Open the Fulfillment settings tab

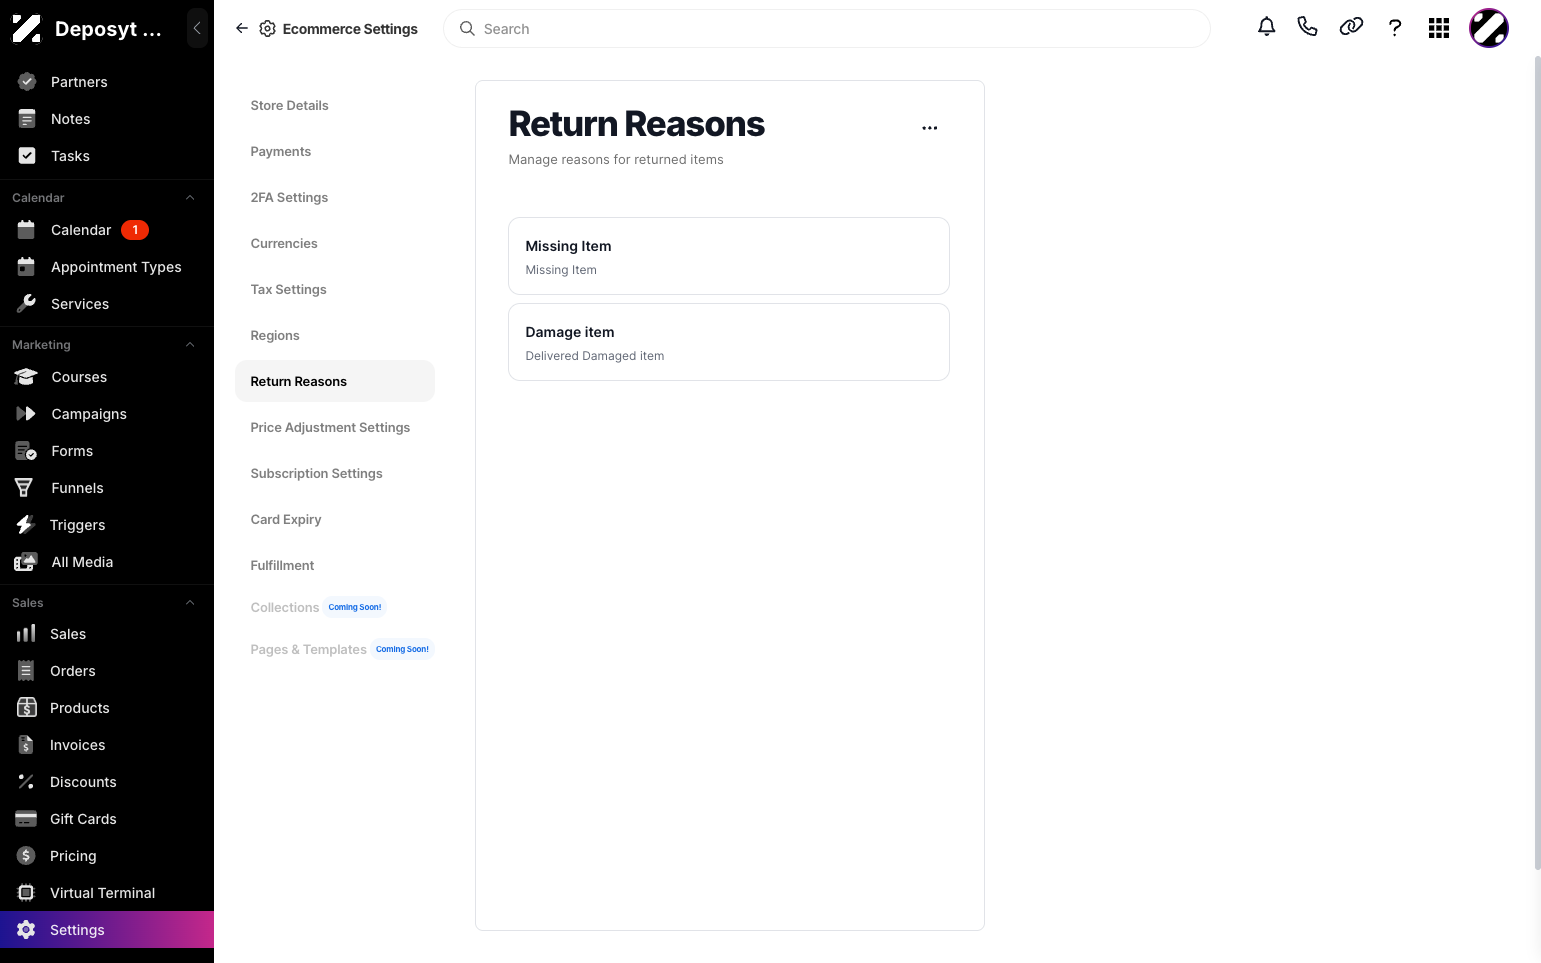335,565
